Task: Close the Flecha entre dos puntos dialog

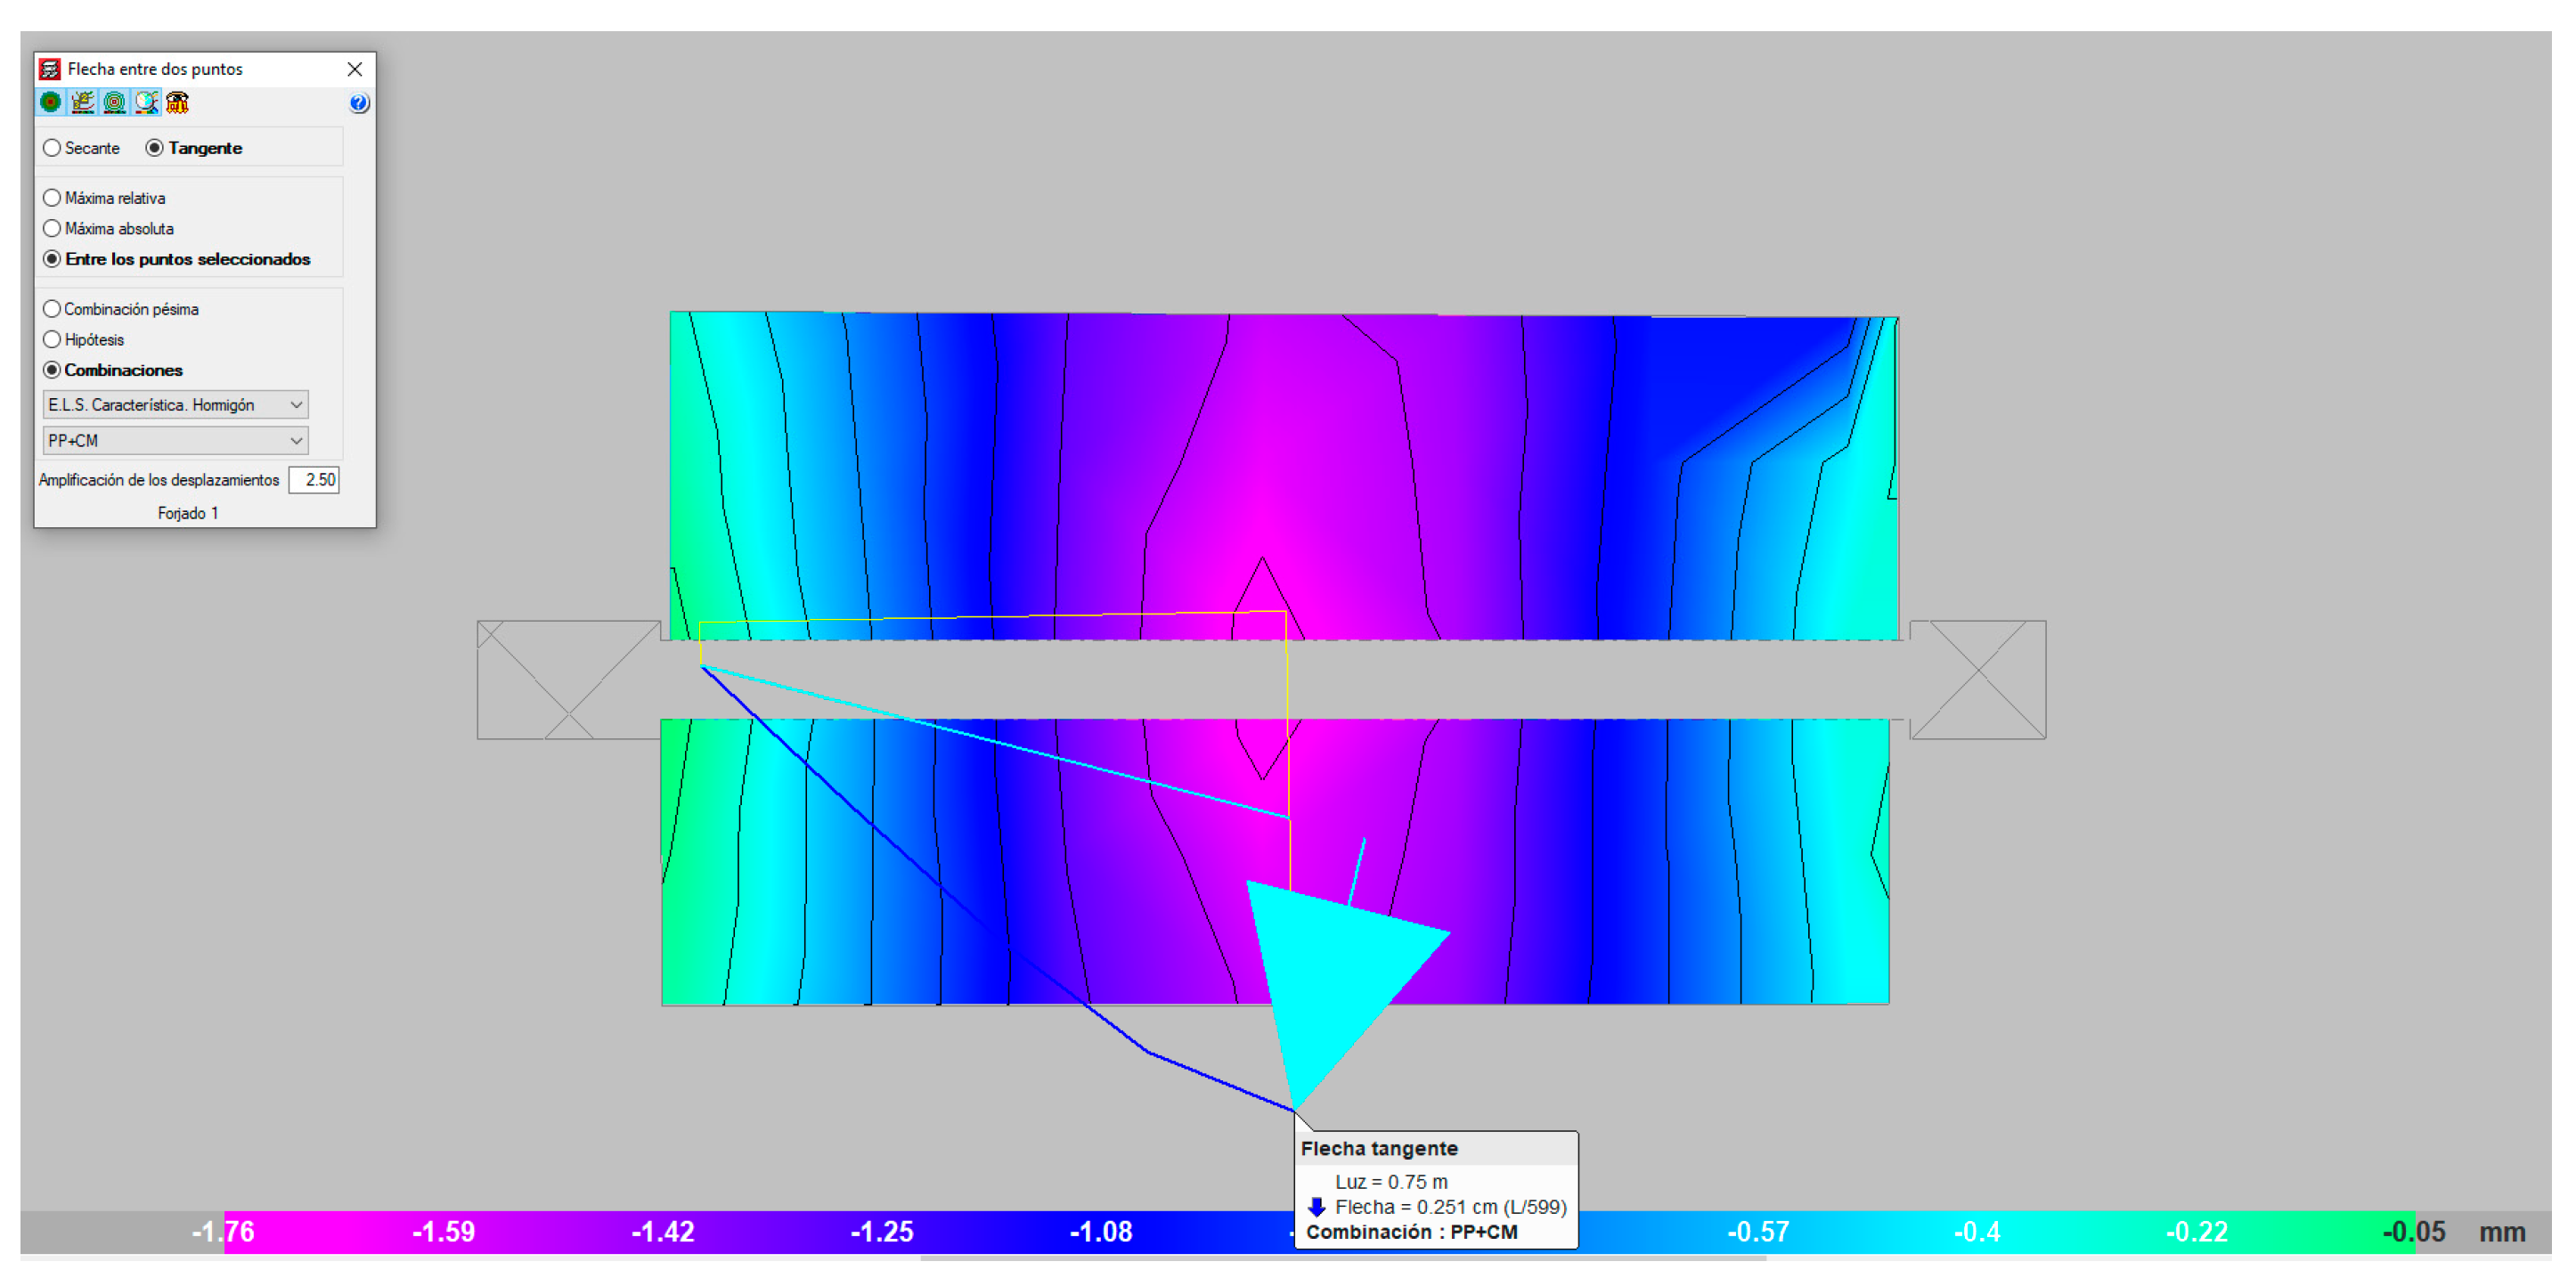Action: [x=355, y=69]
